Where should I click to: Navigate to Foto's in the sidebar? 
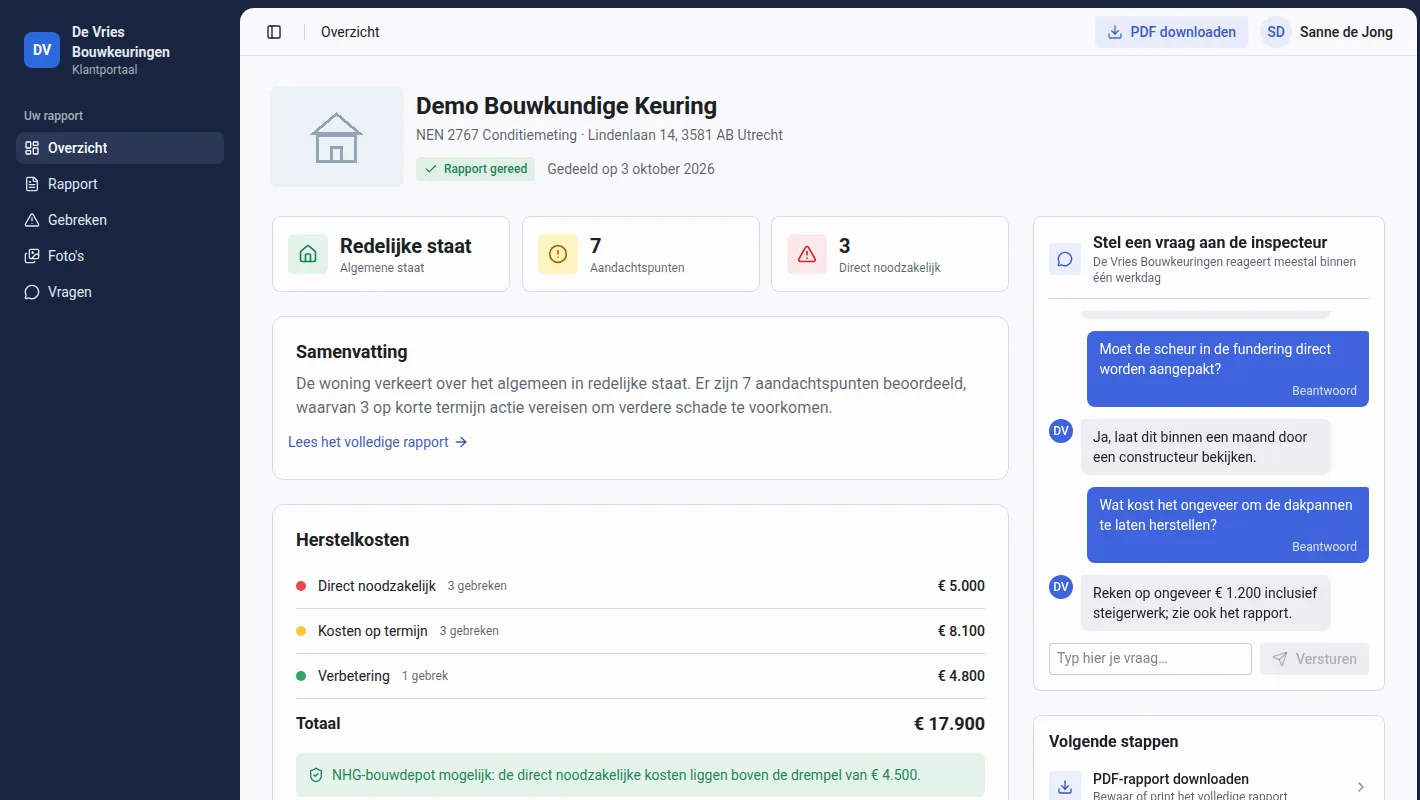coord(120,256)
